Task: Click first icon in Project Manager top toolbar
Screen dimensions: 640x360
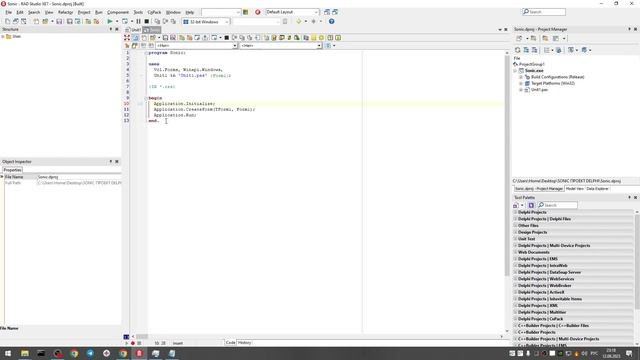Action: point(519,38)
